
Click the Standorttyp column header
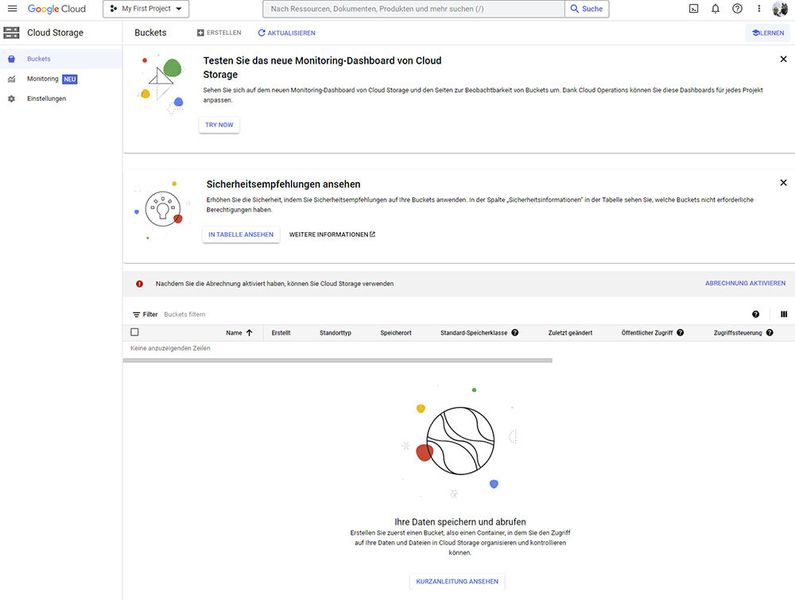[x=335, y=333]
